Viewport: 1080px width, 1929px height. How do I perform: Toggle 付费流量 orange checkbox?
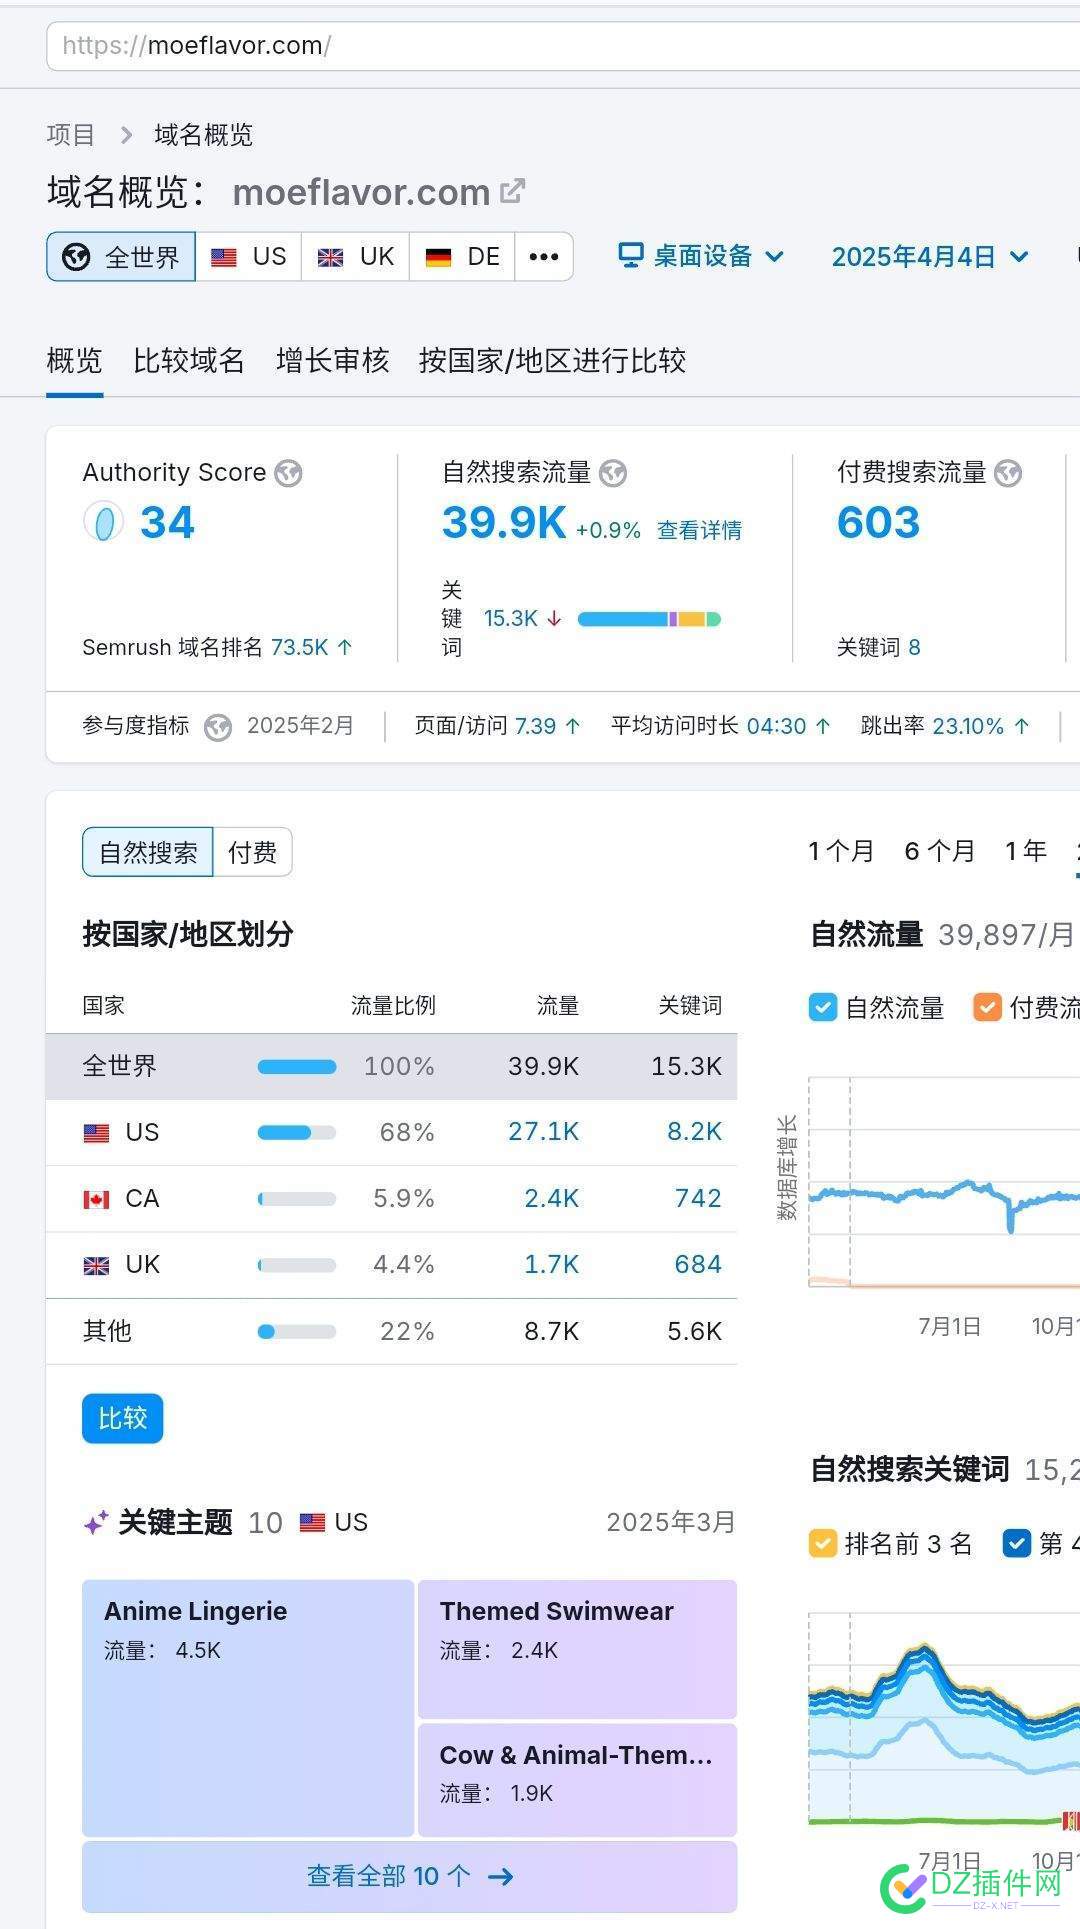987,1007
